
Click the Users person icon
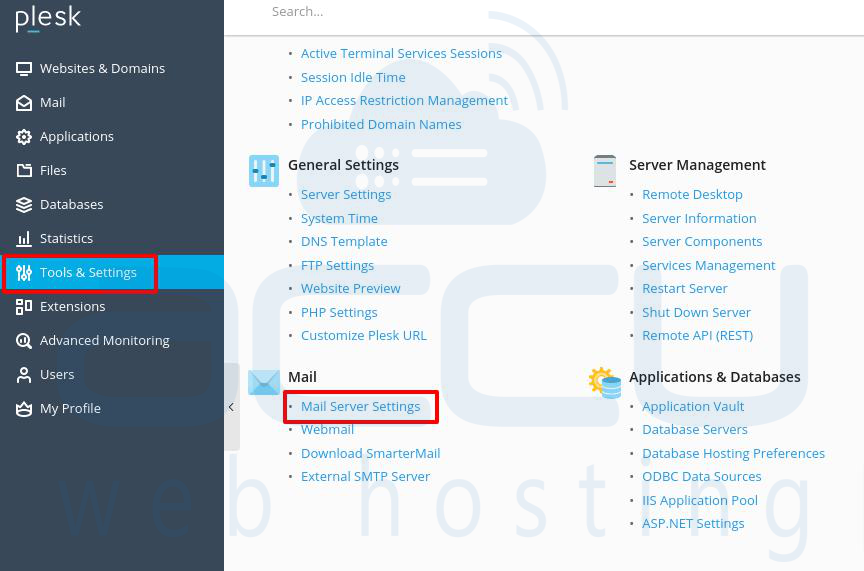click(x=24, y=375)
